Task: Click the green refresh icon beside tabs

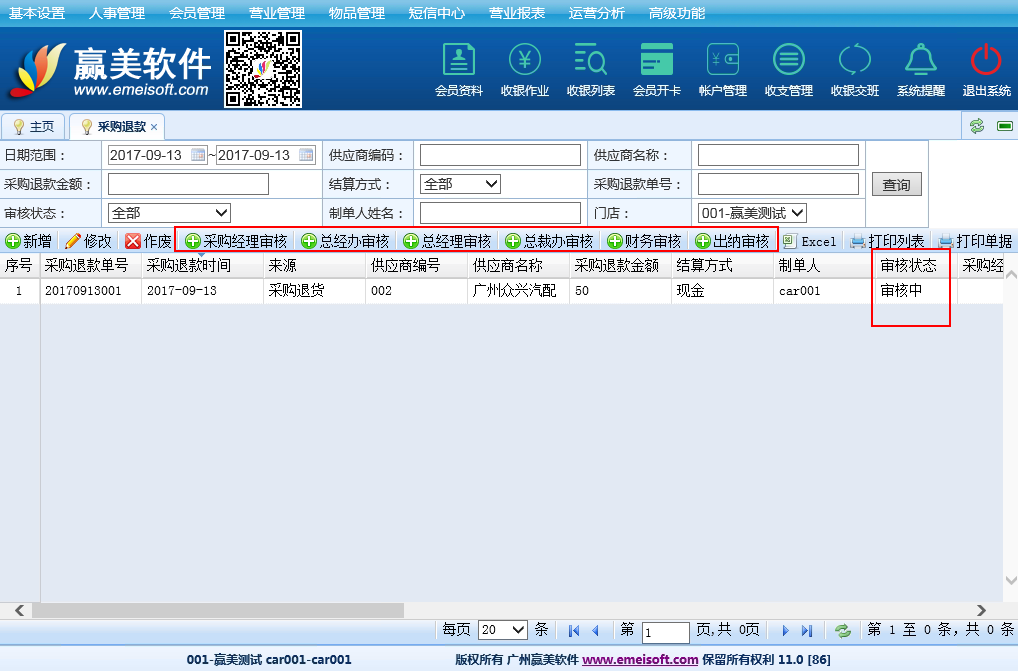Action: (977, 126)
